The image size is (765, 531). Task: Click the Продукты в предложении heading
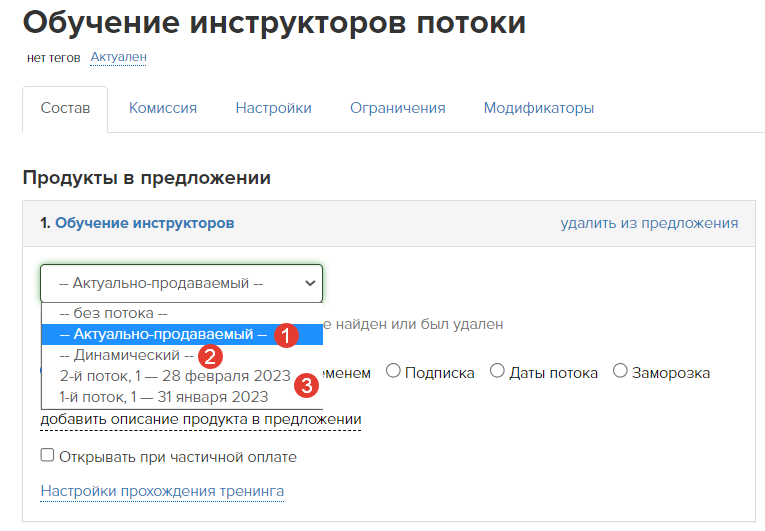click(146, 178)
